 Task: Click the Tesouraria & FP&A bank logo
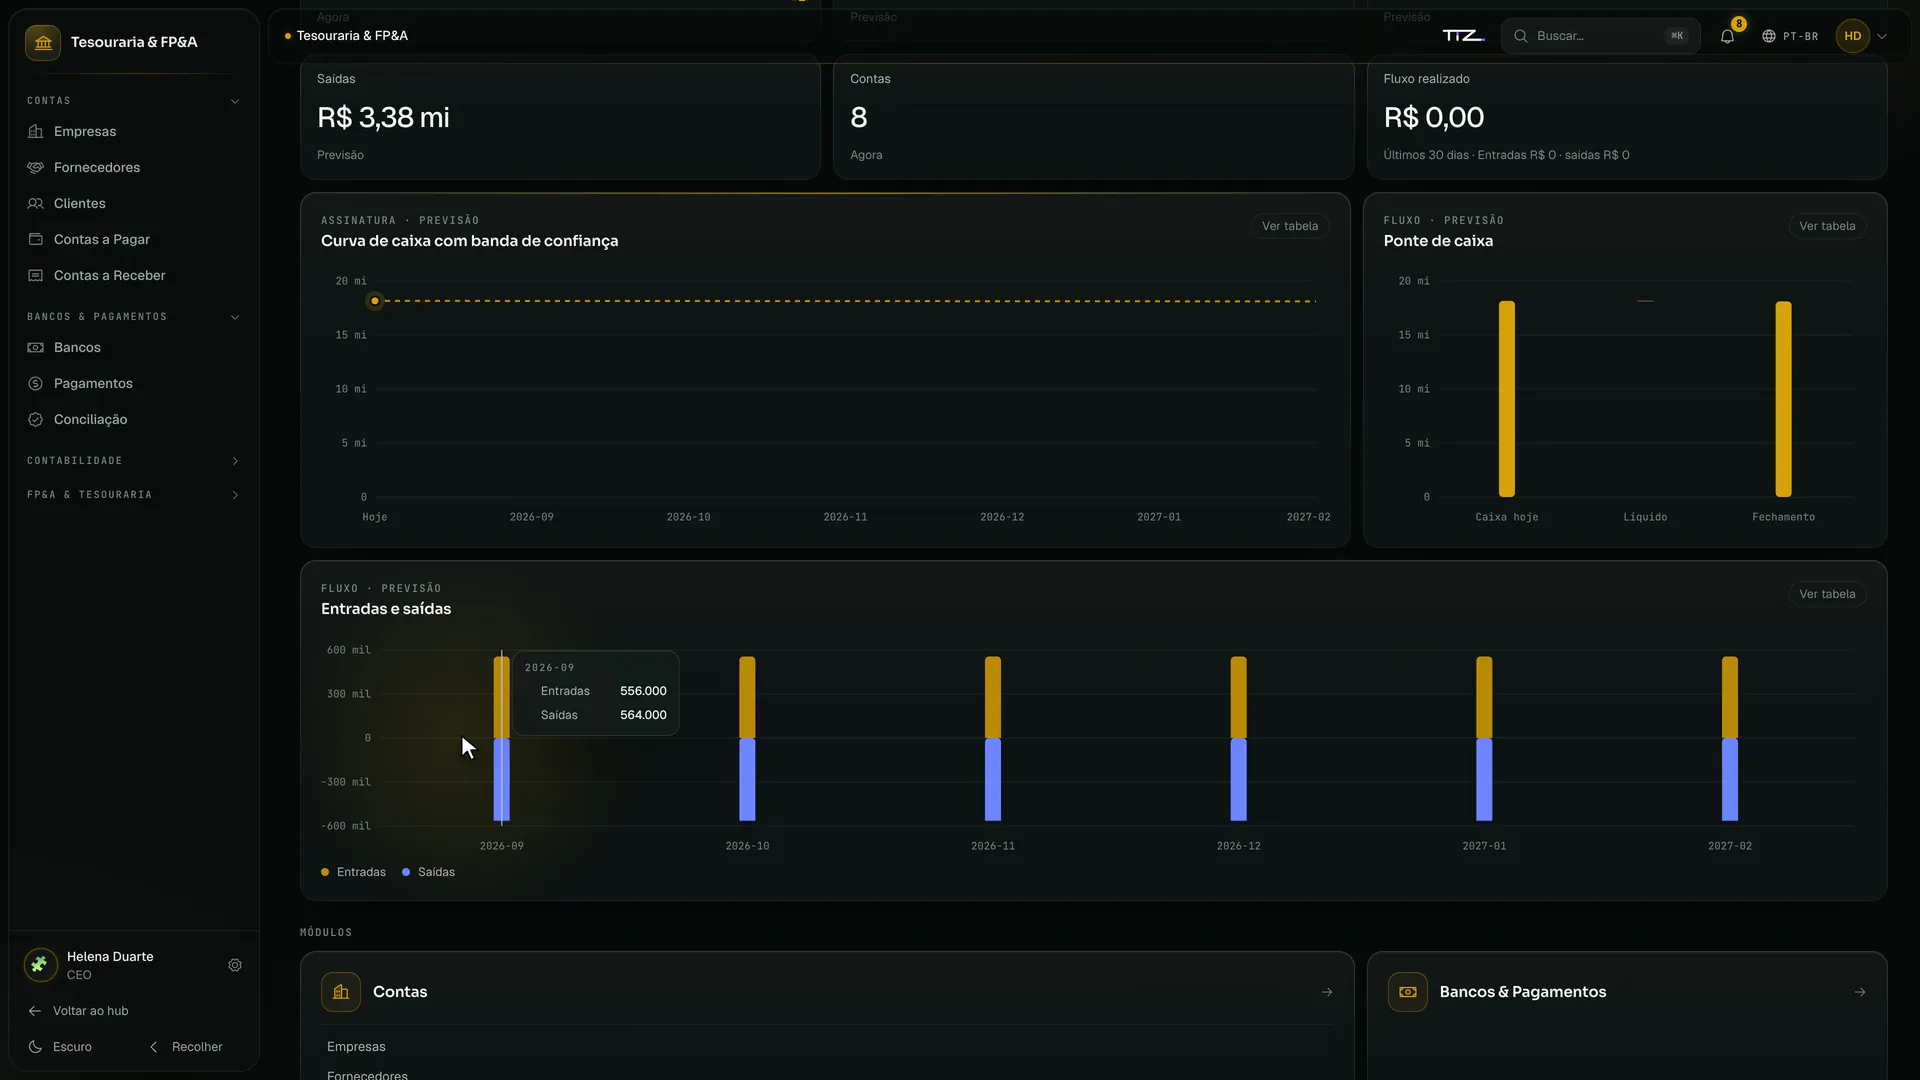pos(43,43)
